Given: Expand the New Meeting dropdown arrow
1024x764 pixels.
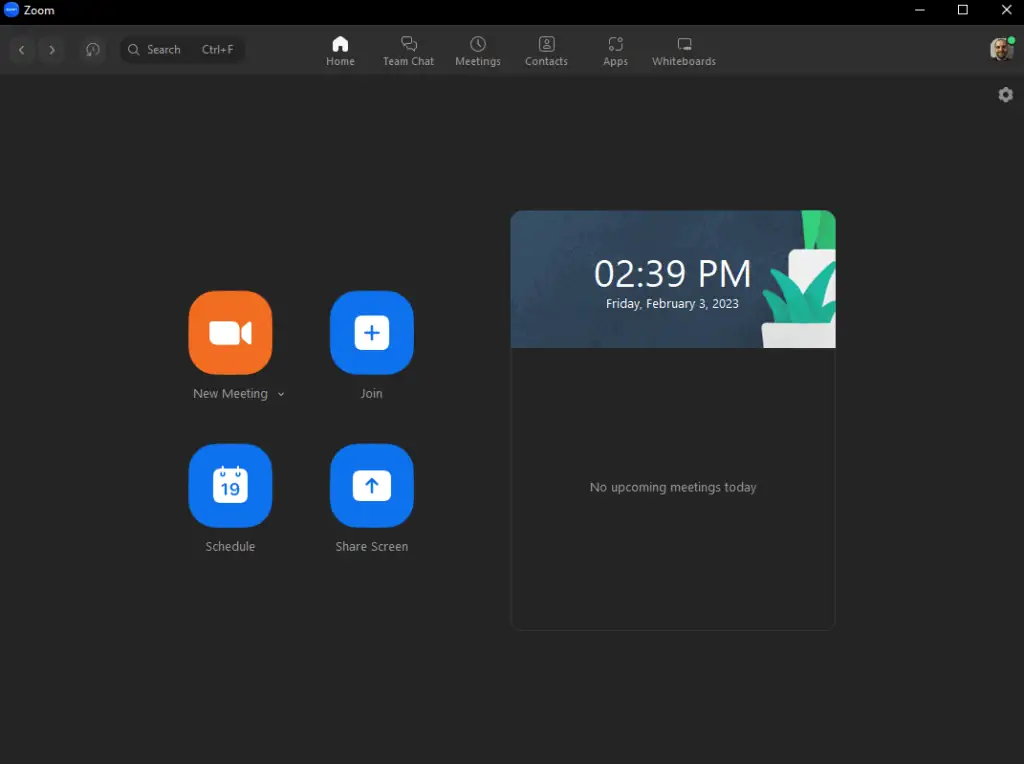Looking at the screenshot, I should click(281, 395).
